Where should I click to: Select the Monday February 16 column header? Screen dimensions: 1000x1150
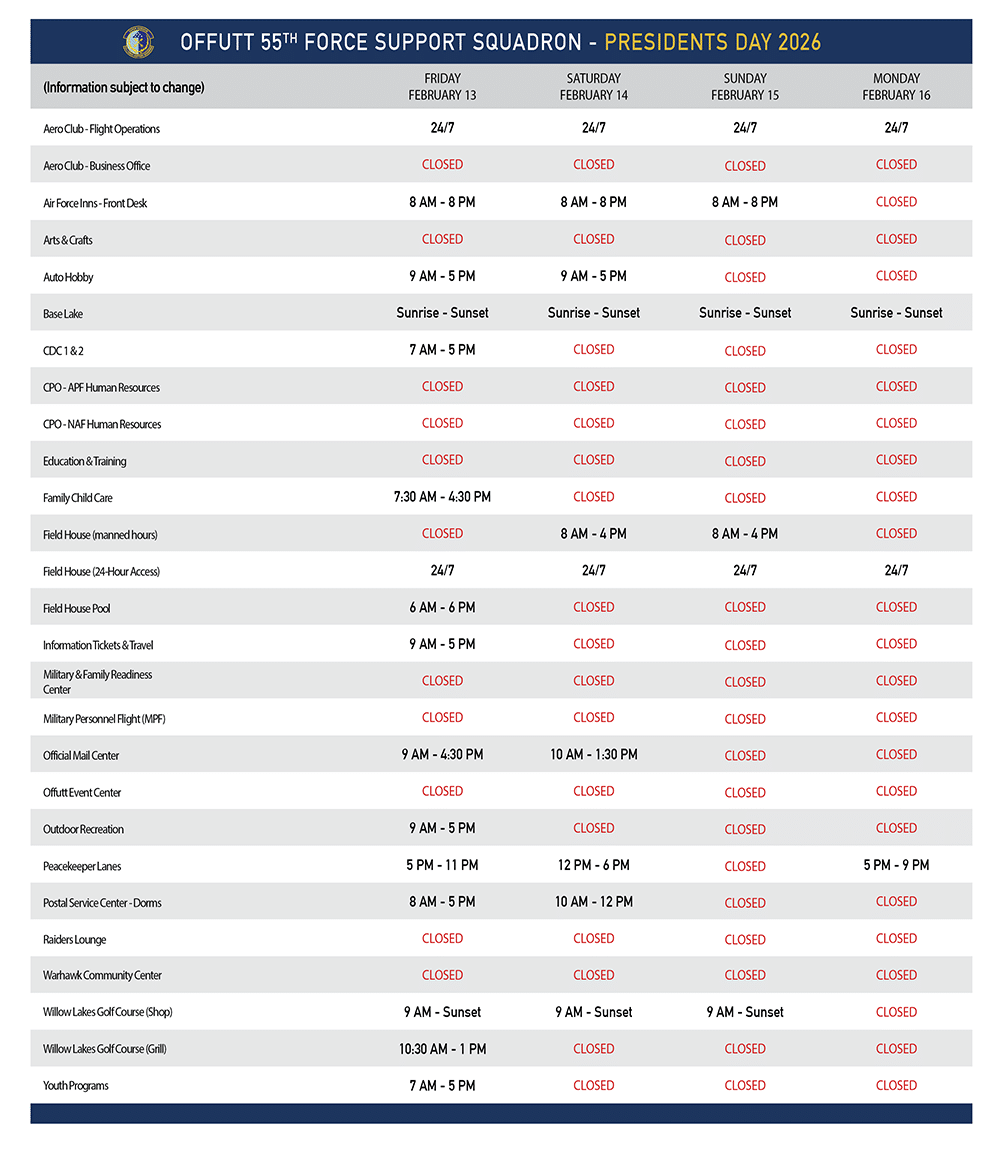[x=896, y=87]
